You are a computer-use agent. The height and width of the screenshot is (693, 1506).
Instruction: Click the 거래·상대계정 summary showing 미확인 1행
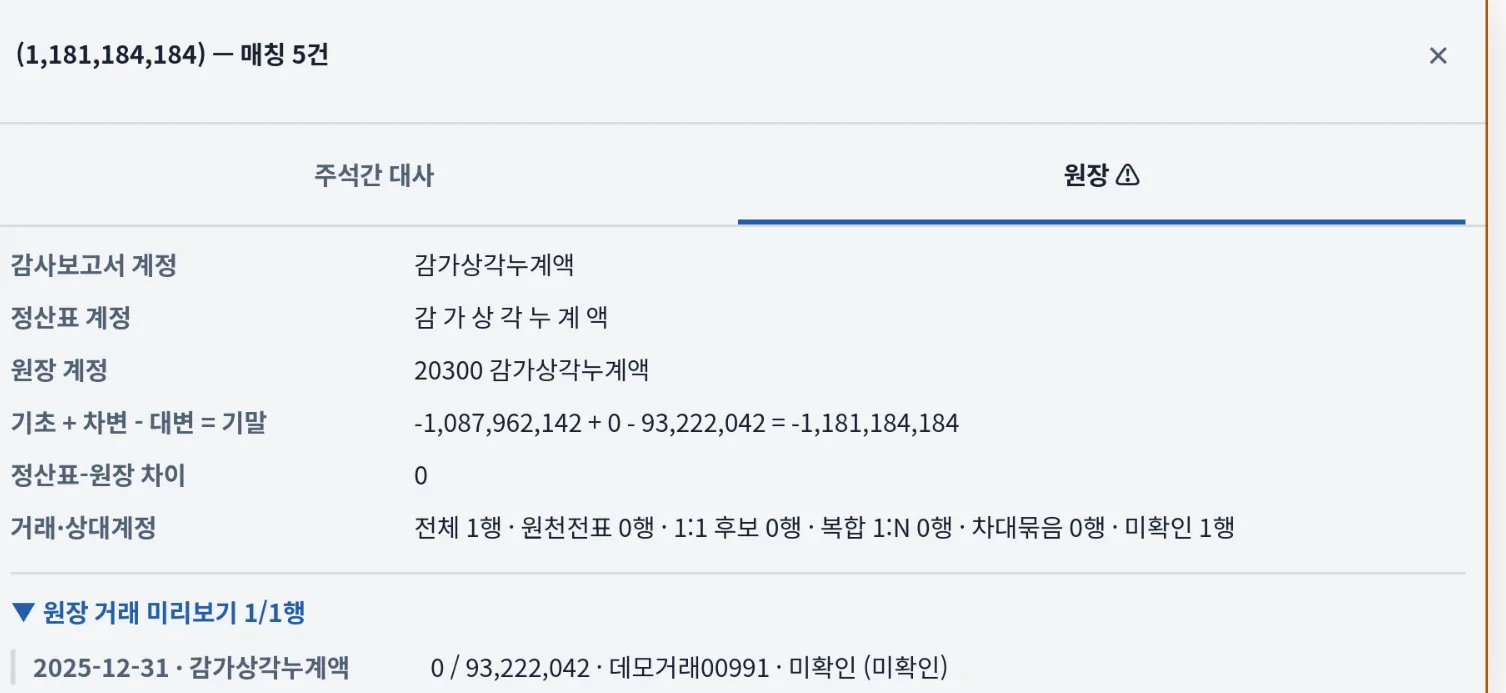(824, 528)
